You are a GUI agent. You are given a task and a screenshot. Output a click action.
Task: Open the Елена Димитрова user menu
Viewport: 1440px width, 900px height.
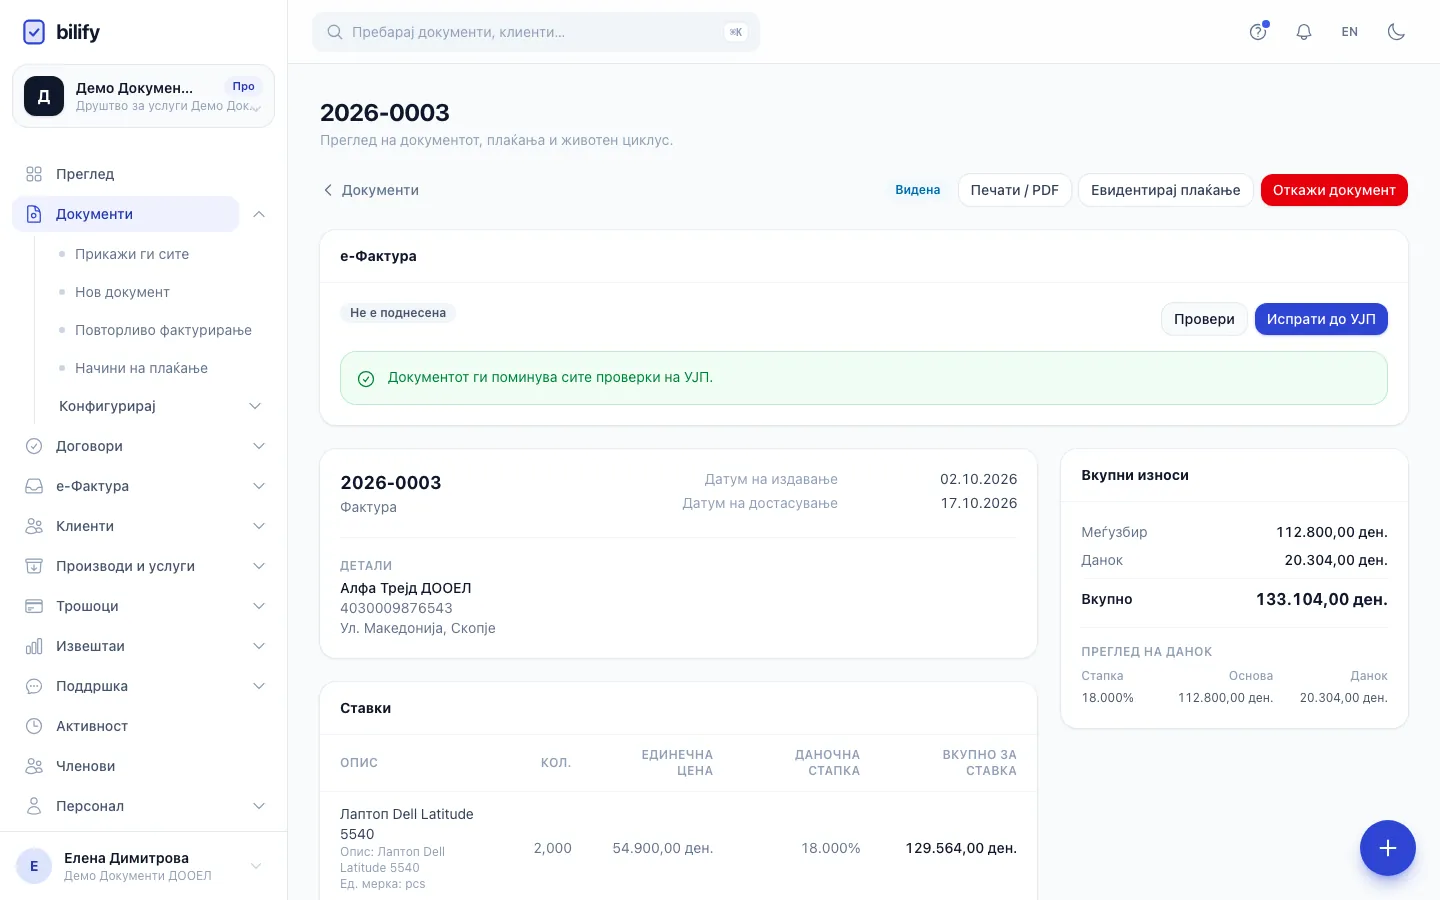pyautogui.click(x=143, y=866)
